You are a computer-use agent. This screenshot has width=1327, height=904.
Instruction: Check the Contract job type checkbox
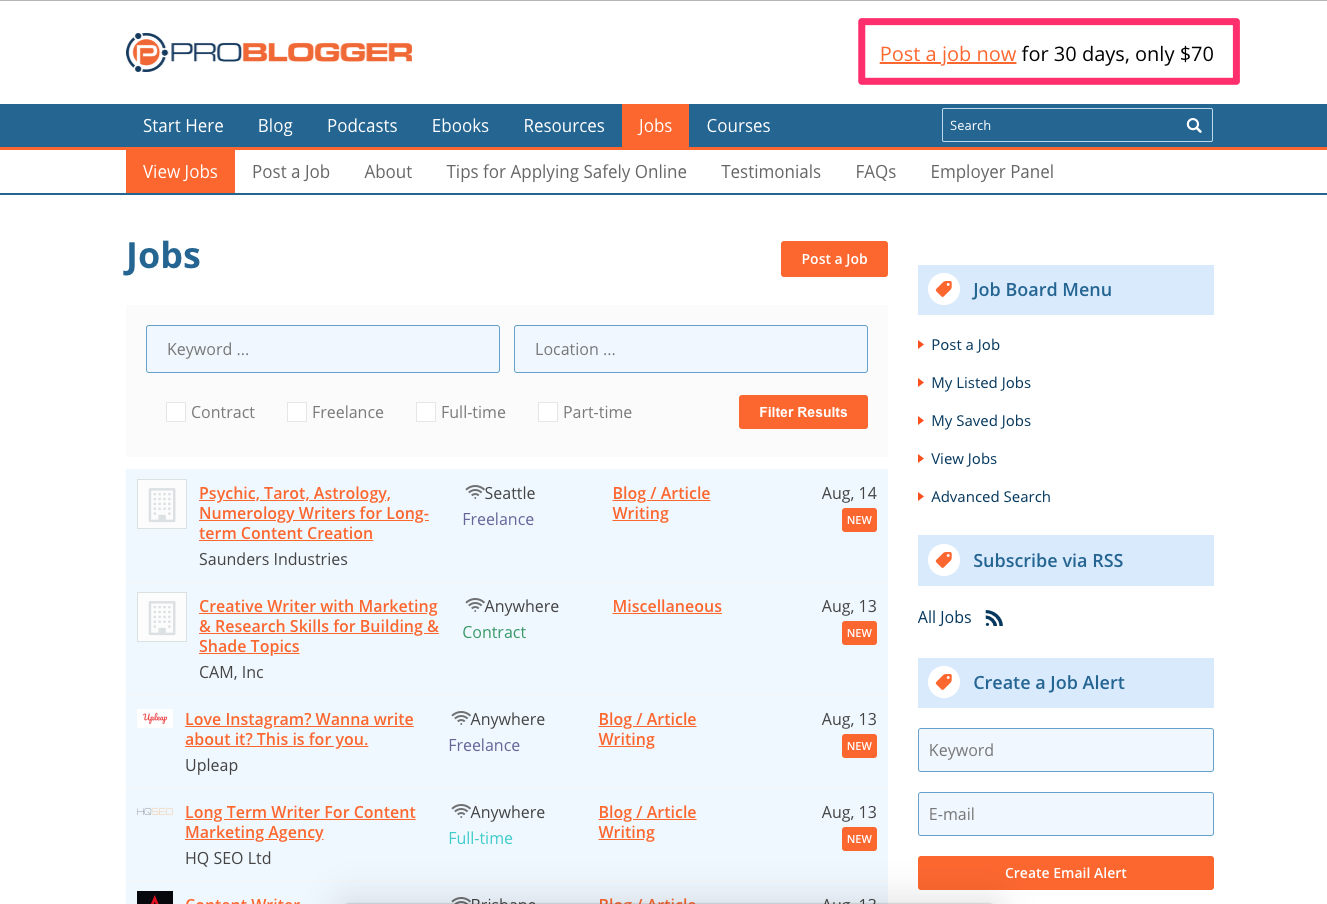(x=176, y=412)
